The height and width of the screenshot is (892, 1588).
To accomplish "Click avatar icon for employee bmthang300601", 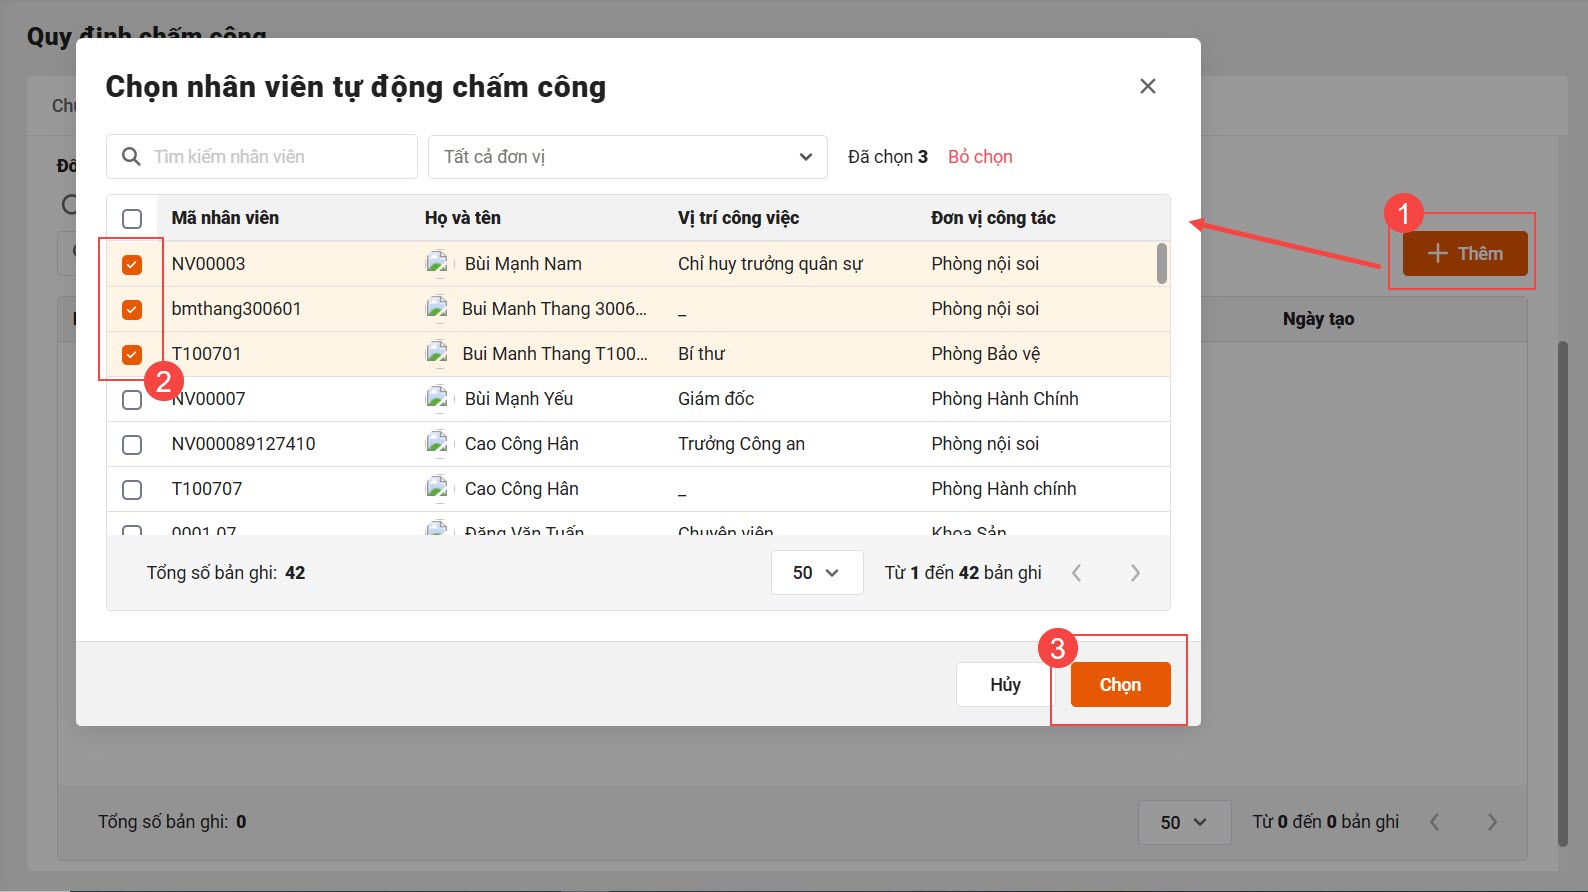I will coord(437,309).
